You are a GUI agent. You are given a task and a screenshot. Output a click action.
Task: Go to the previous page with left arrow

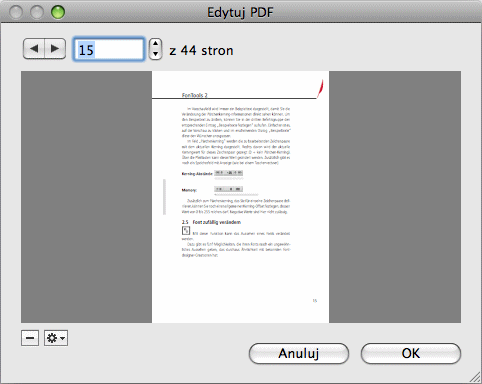(34, 49)
